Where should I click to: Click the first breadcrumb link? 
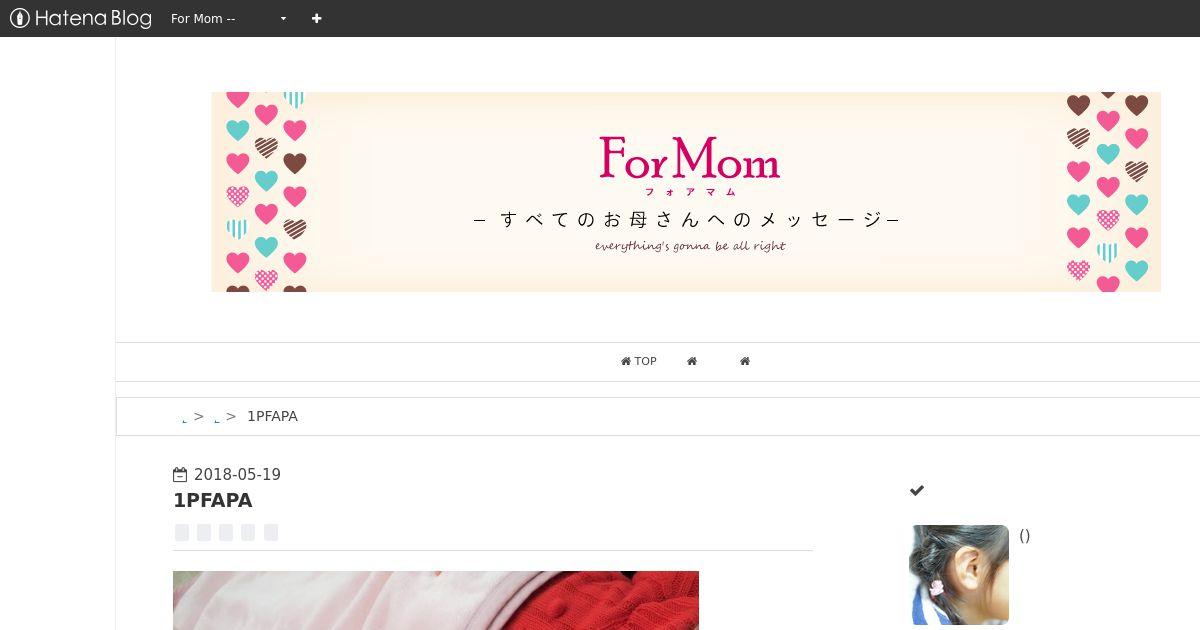coord(185,418)
